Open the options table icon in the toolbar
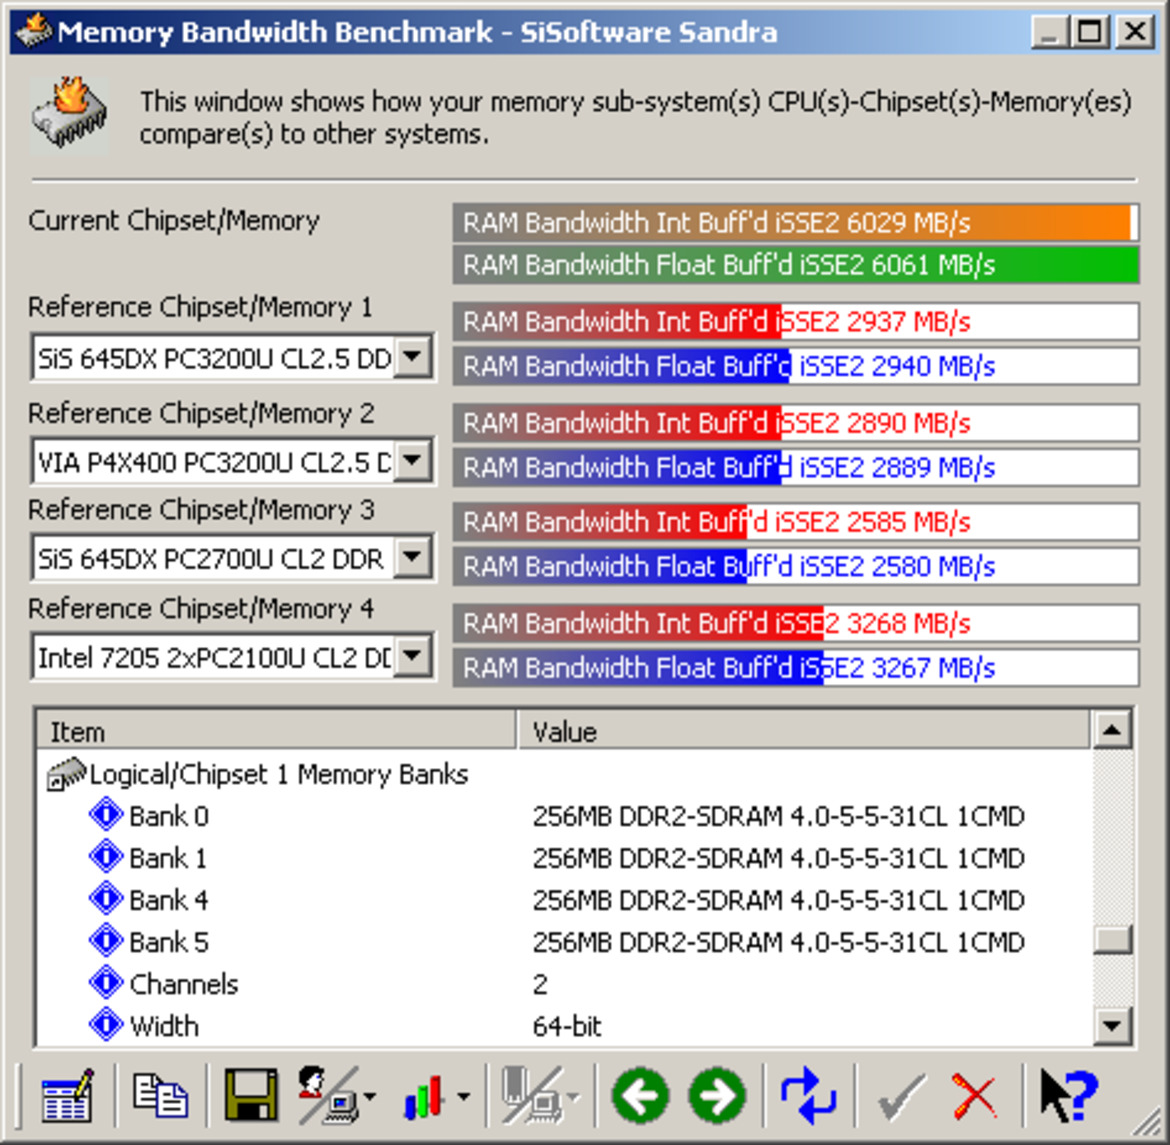This screenshot has height=1145, width=1170. tap(67, 1095)
